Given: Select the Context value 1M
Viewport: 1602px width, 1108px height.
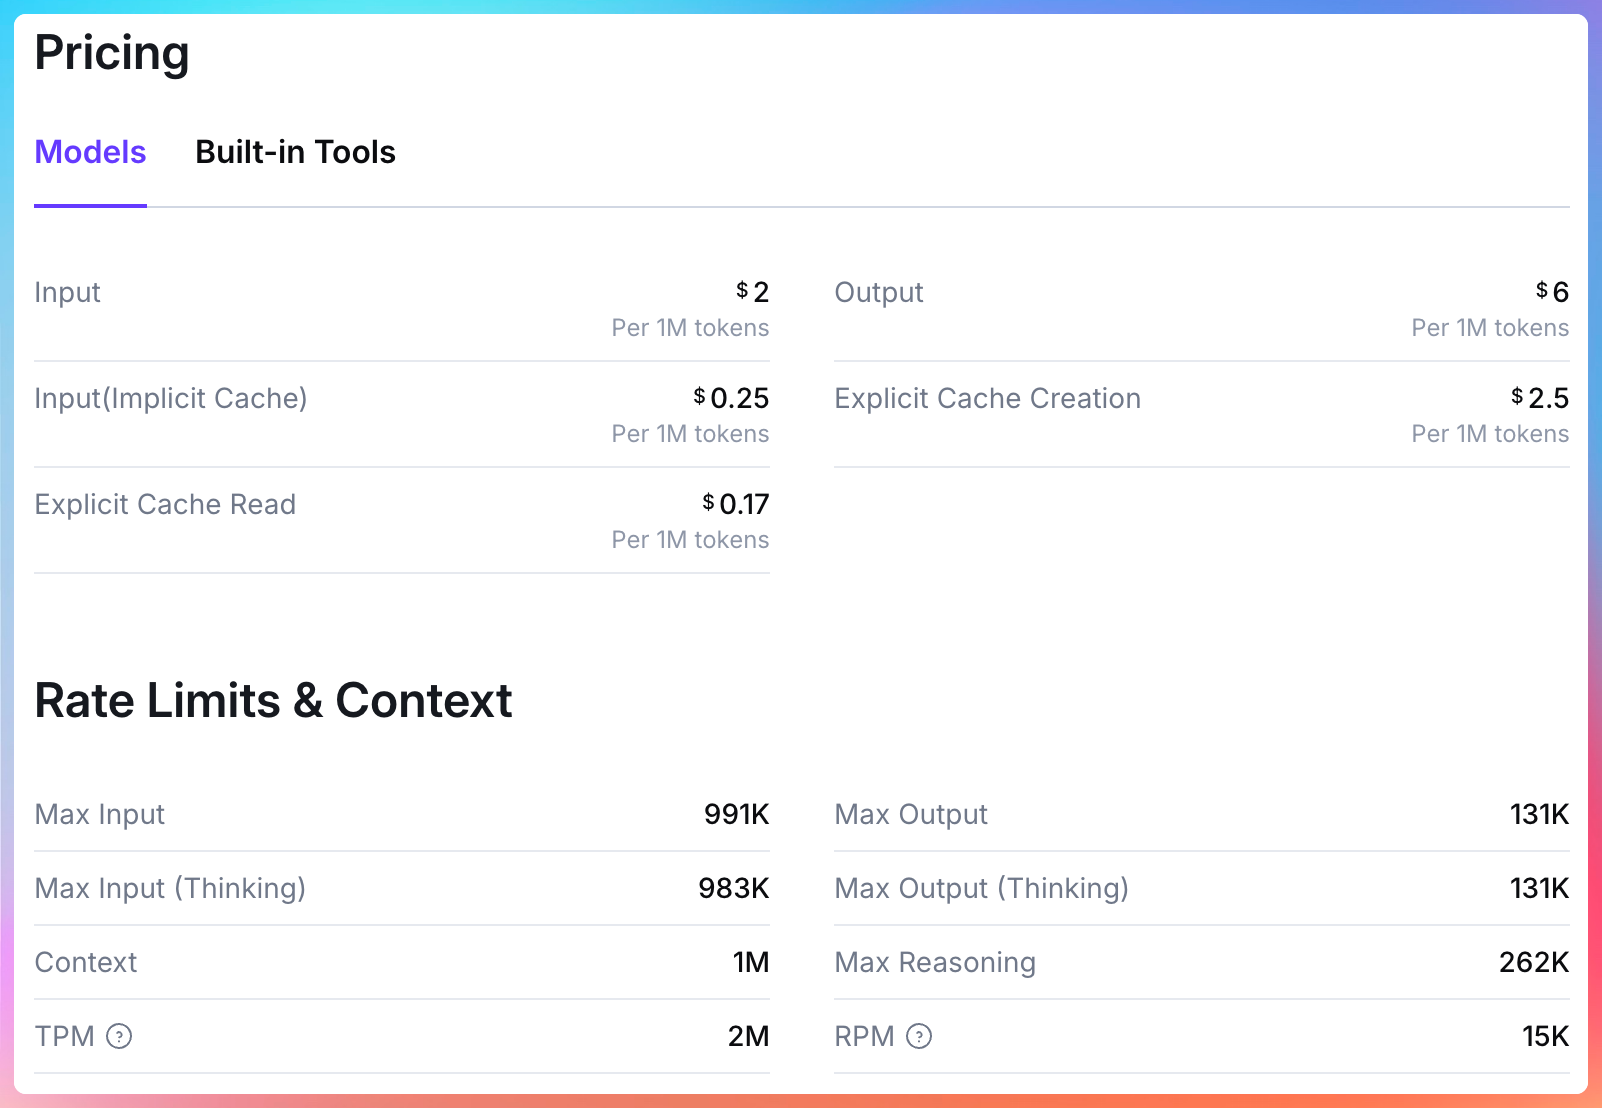Looking at the screenshot, I should [x=750, y=962].
